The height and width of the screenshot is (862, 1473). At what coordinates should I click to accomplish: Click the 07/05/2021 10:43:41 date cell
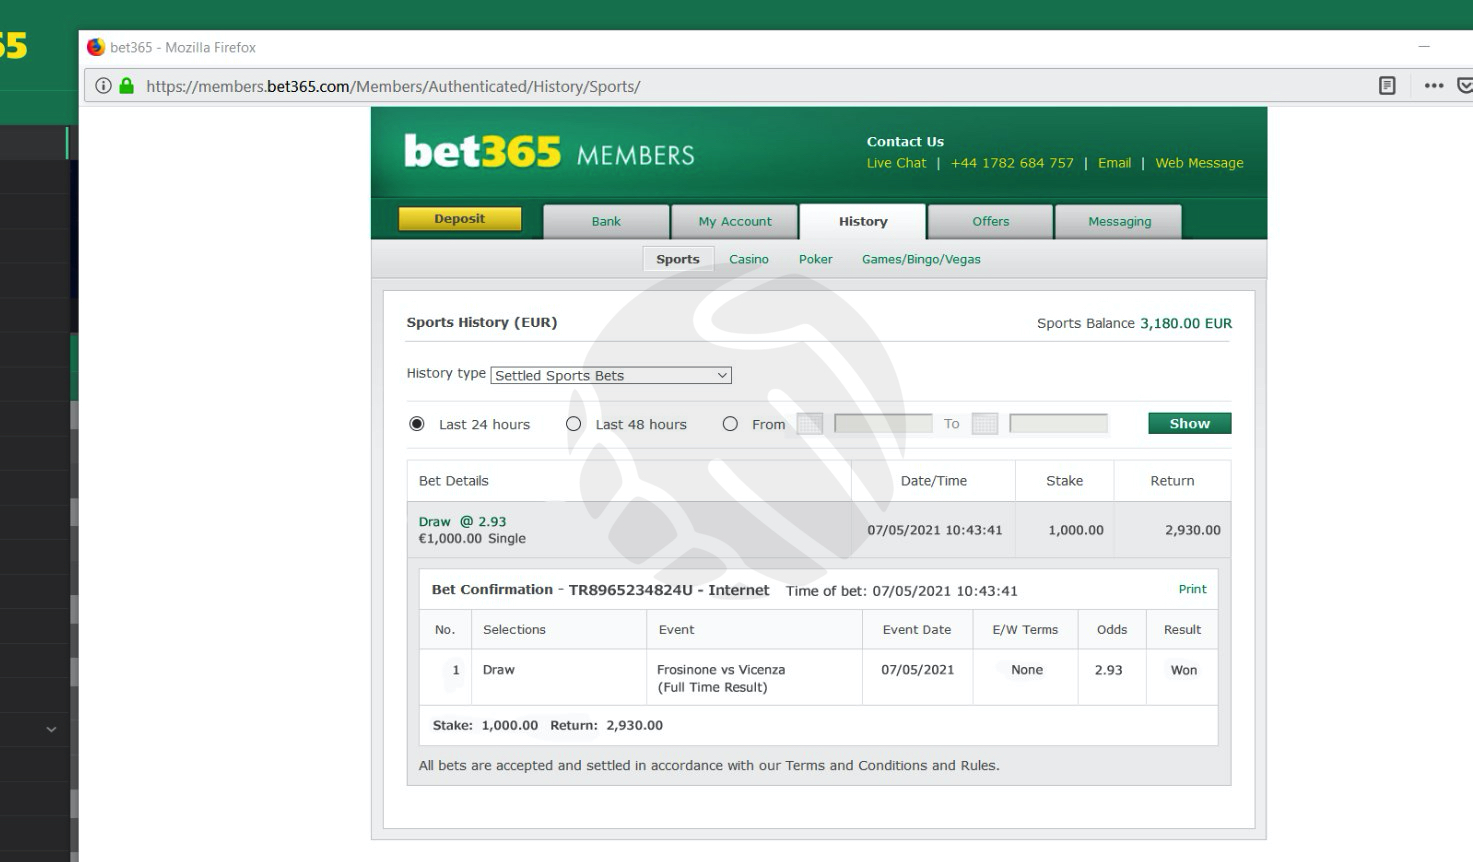point(934,530)
